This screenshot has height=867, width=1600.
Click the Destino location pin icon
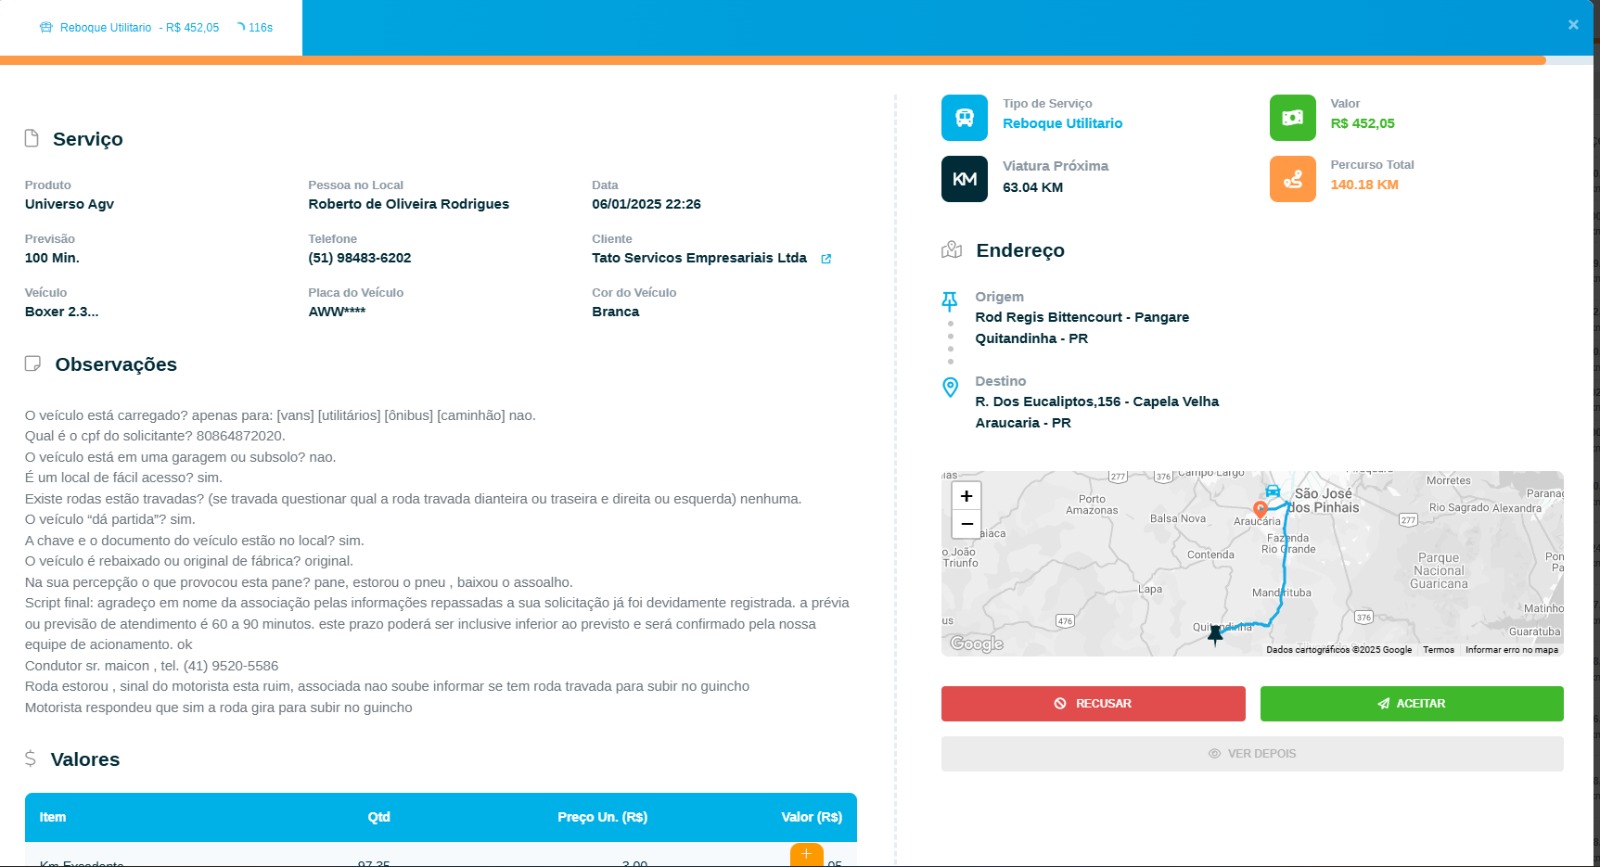[951, 387]
